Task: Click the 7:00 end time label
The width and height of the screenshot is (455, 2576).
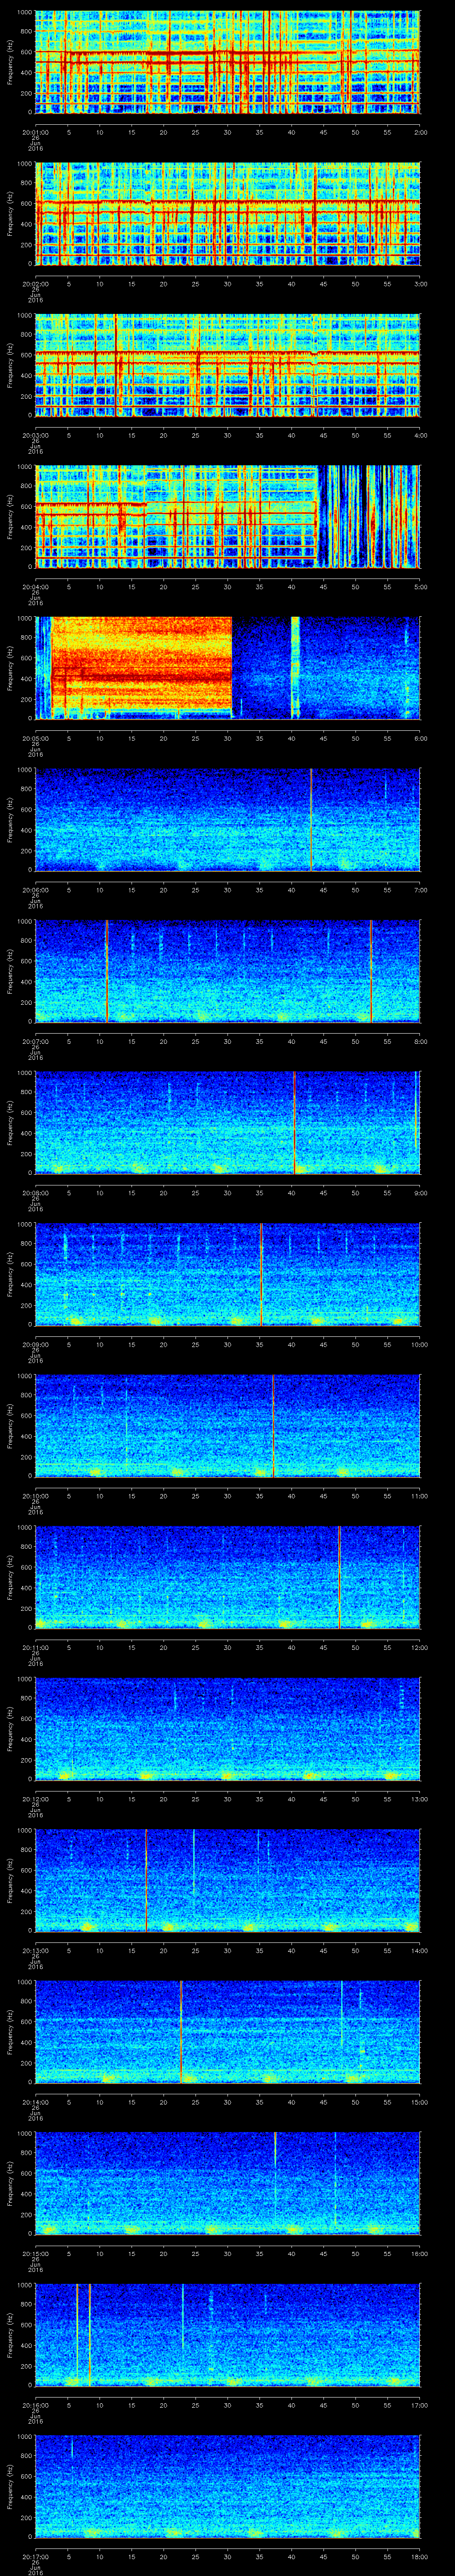Action: click(420, 890)
